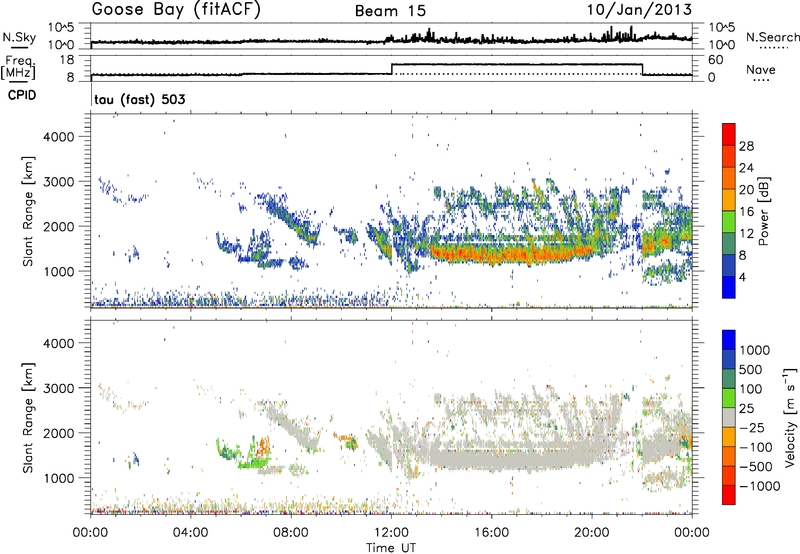Pick the bright blue bottom segment of power colorbar

pos(729,287)
